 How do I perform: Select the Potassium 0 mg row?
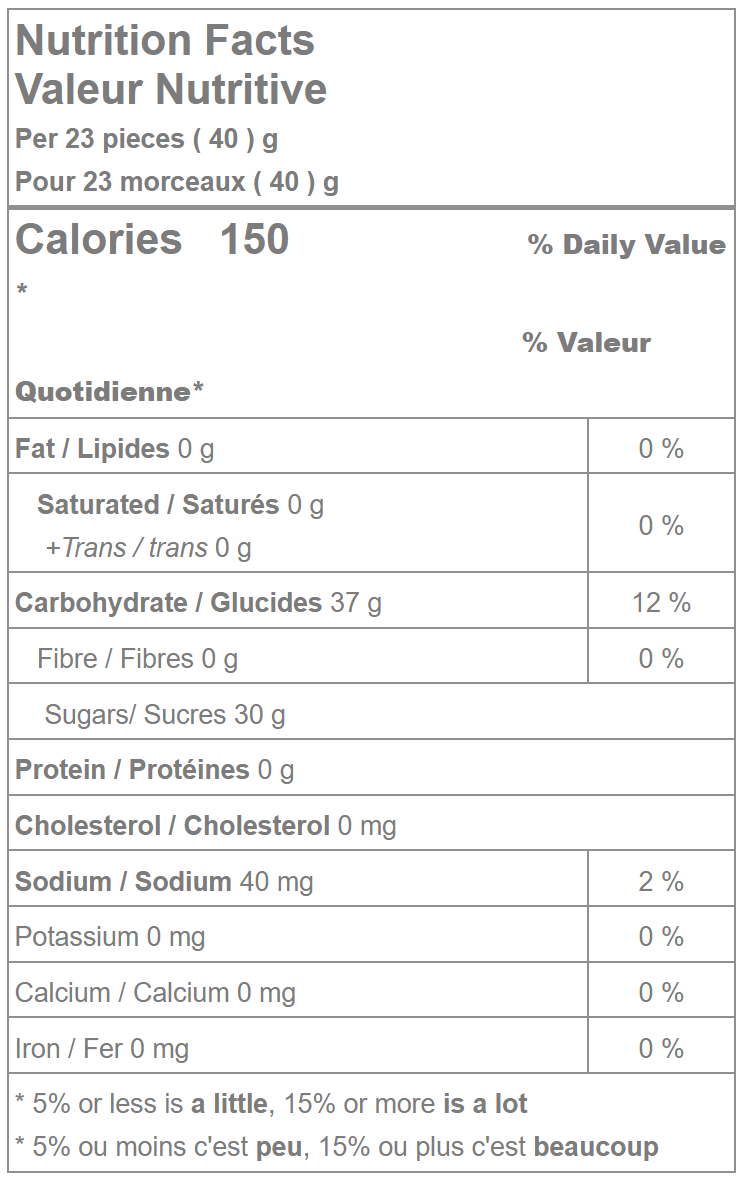110,937
